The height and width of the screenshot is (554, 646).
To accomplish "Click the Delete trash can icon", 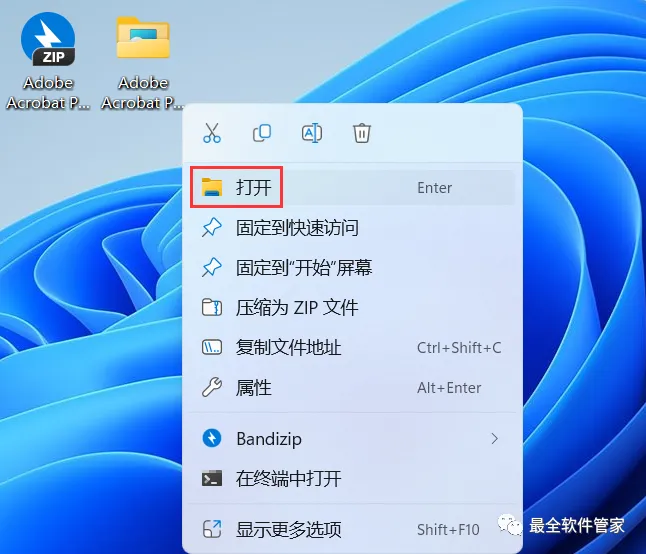I will click(362, 133).
